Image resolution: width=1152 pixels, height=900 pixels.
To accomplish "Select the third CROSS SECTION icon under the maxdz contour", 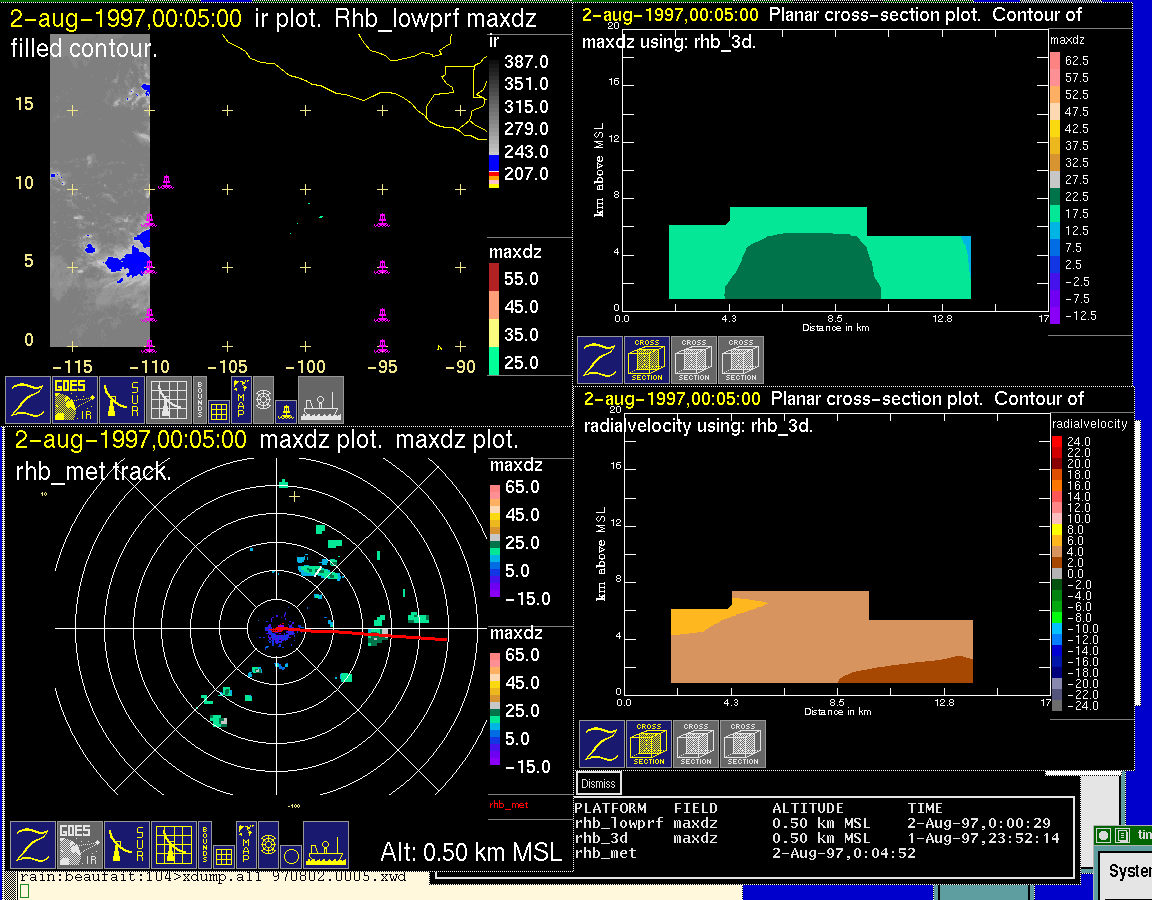I will pos(741,360).
